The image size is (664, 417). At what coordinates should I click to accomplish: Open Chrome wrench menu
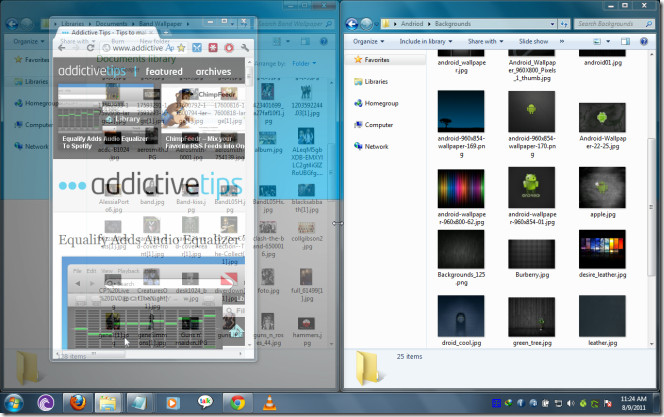coord(245,48)
